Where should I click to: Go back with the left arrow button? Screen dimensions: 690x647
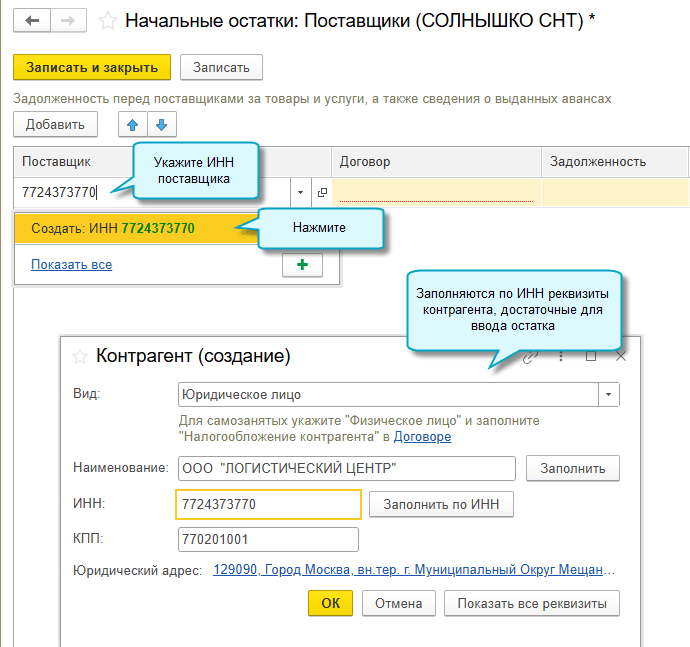(x=32, y=20)
